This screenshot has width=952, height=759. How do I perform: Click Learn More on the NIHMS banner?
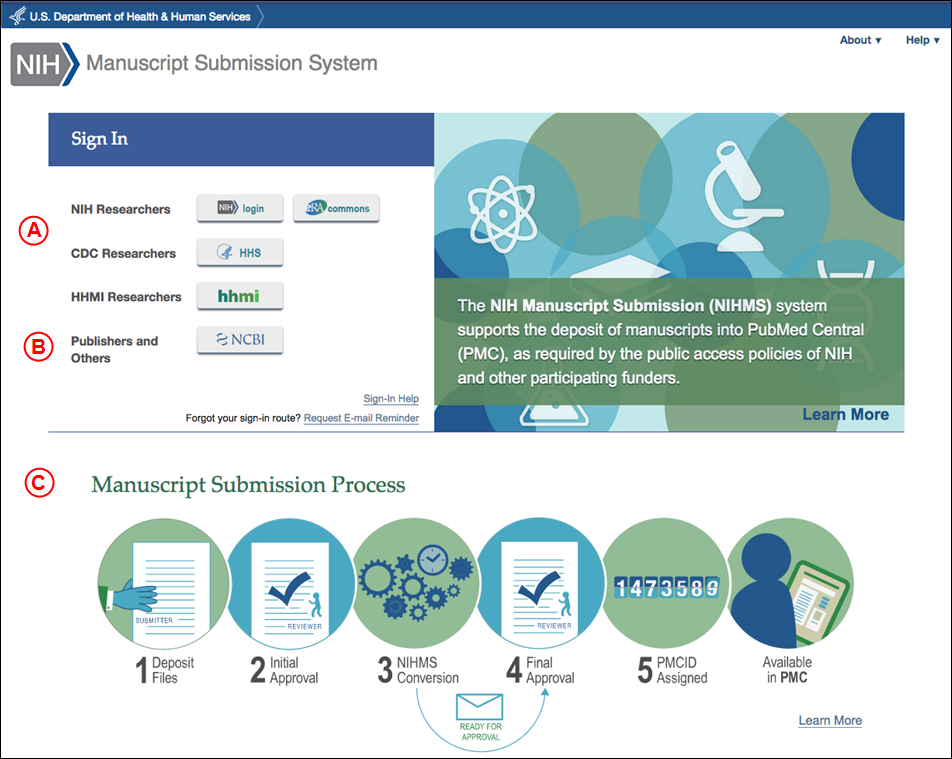tap(845, 414)
